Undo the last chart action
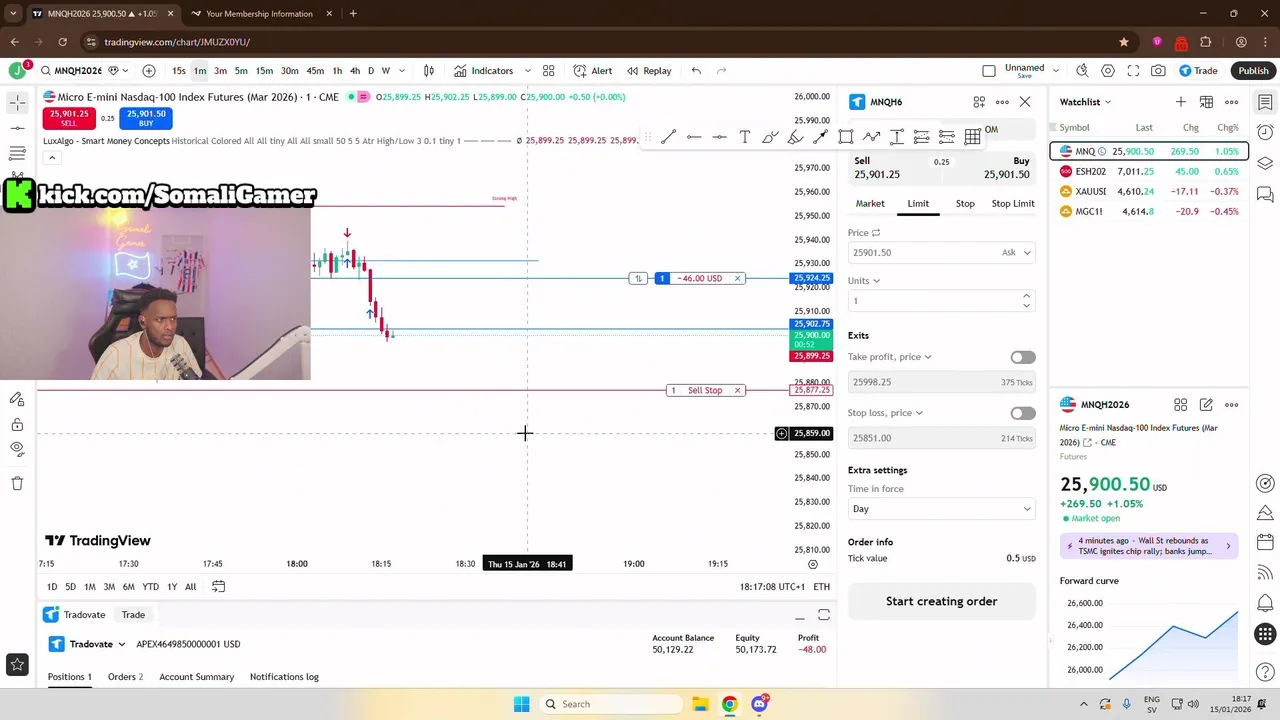The image size is (1280, 720). [x=696, y=71]
